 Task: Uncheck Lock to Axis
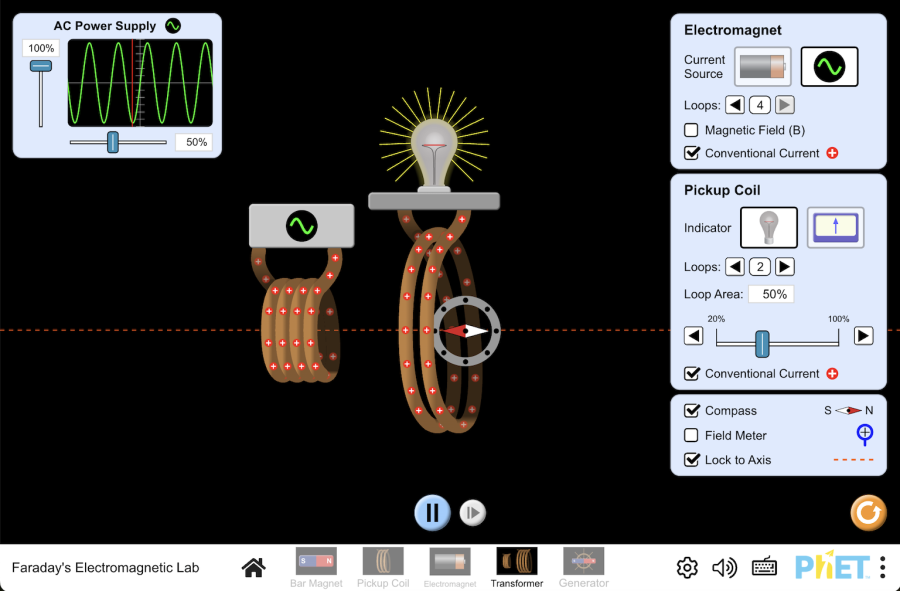[691, 460]
